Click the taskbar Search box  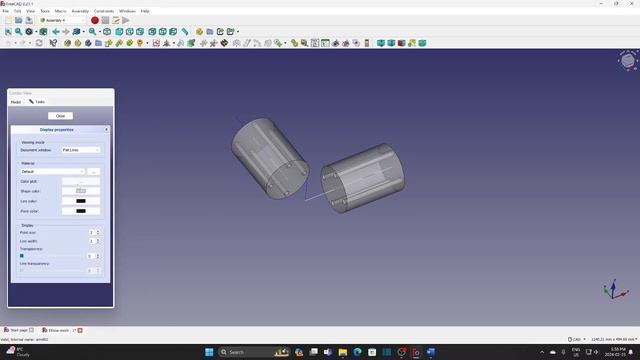tap(253, 352)
